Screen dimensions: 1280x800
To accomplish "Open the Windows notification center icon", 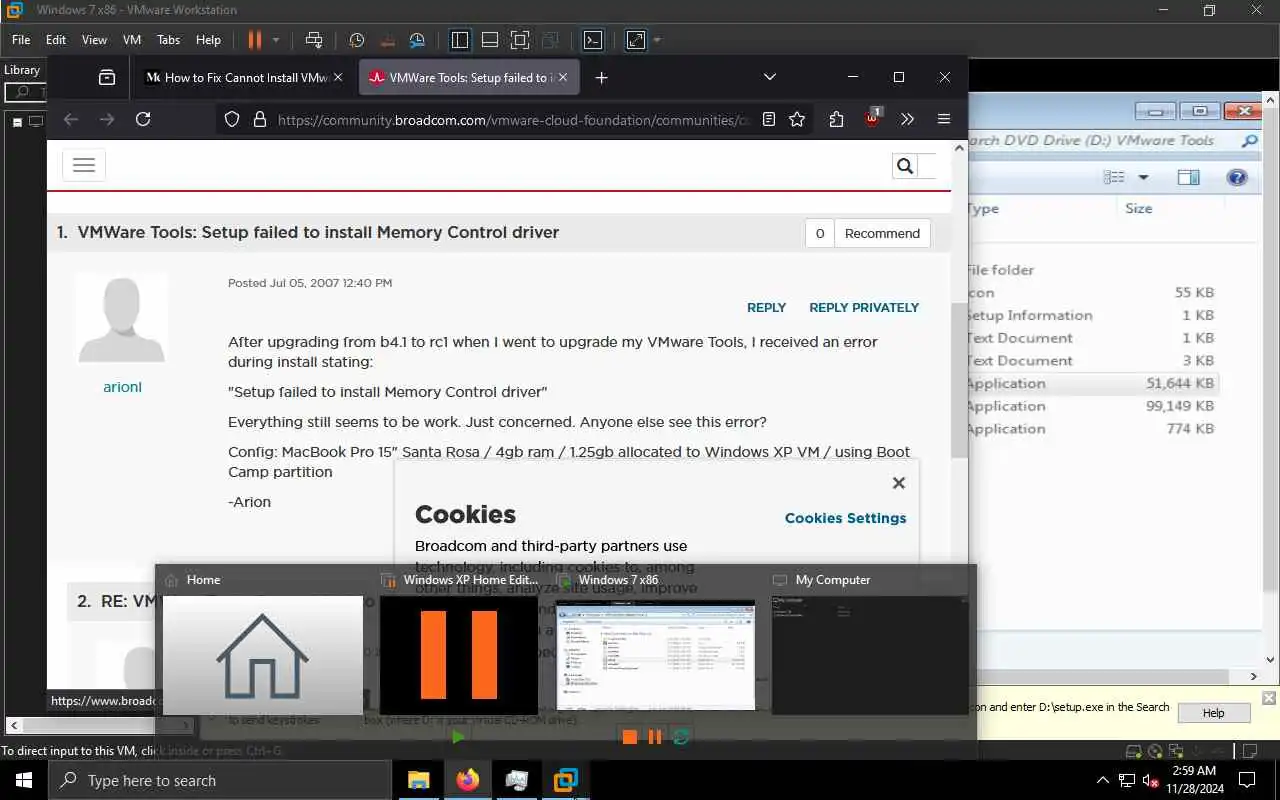I will click(1248, 780).
